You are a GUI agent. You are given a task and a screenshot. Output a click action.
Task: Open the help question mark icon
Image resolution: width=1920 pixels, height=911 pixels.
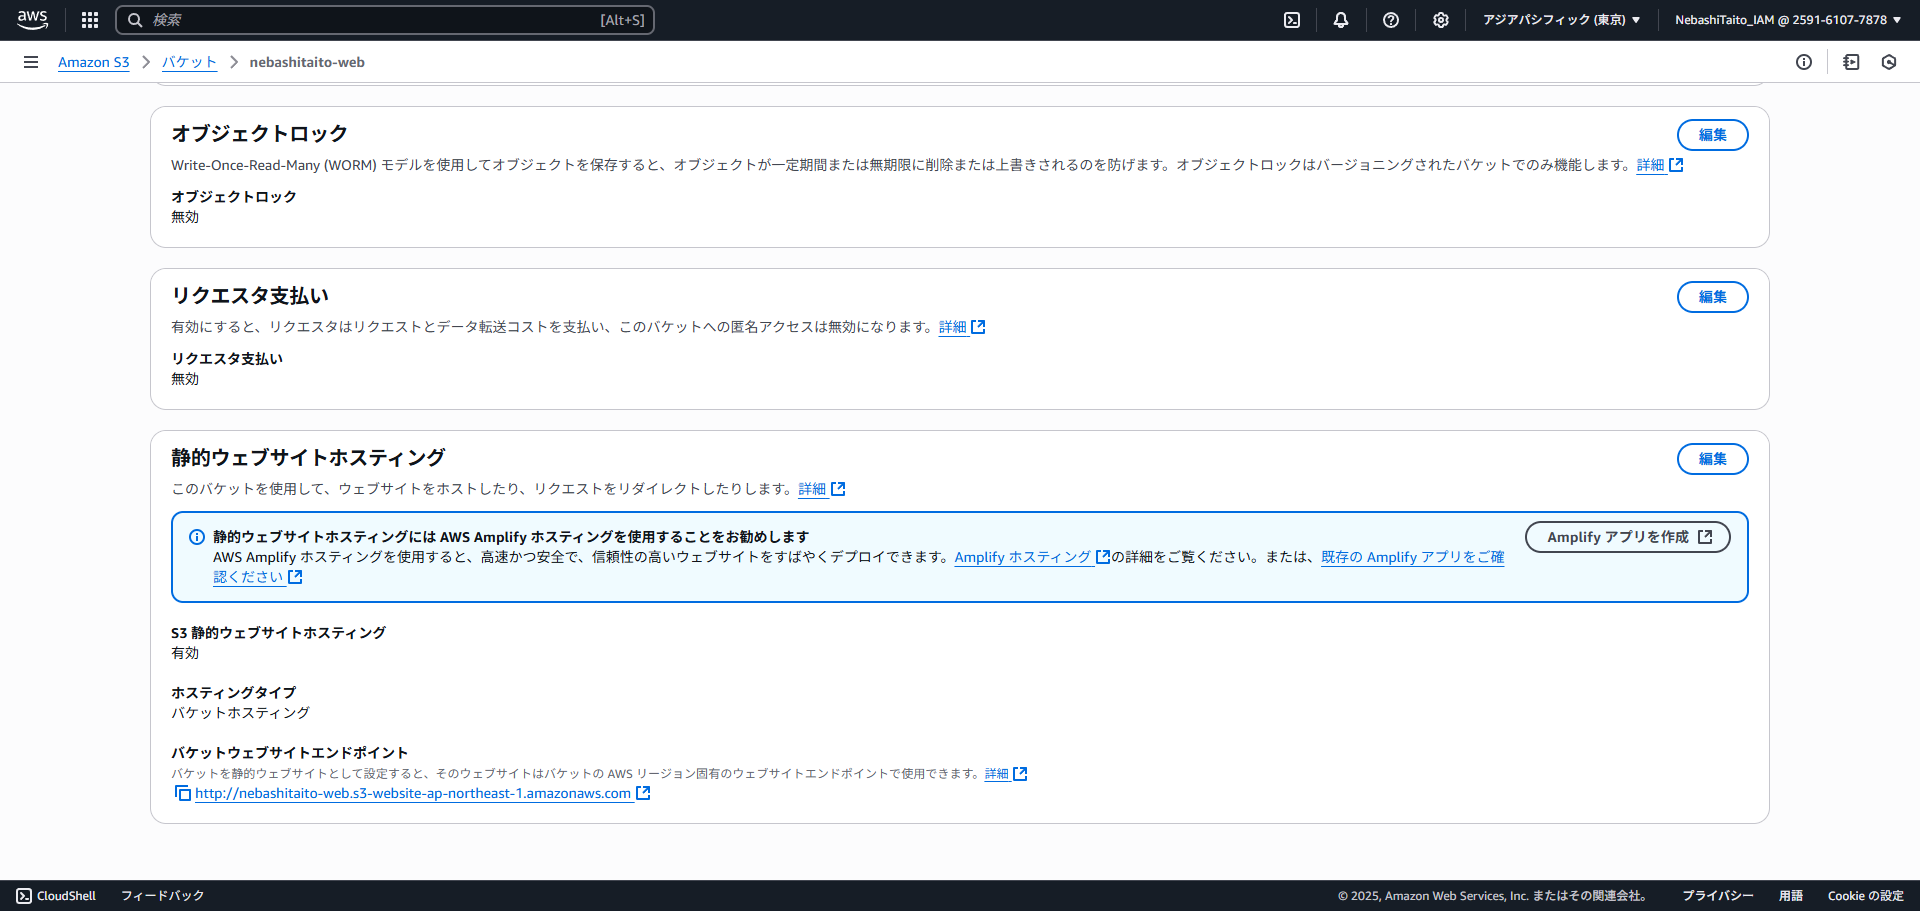pyautogui.click(x=1391, y=20)
